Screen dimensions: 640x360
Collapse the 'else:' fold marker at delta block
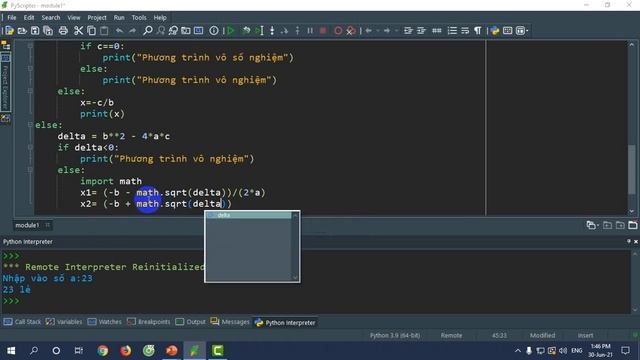(x=30, y=125)
